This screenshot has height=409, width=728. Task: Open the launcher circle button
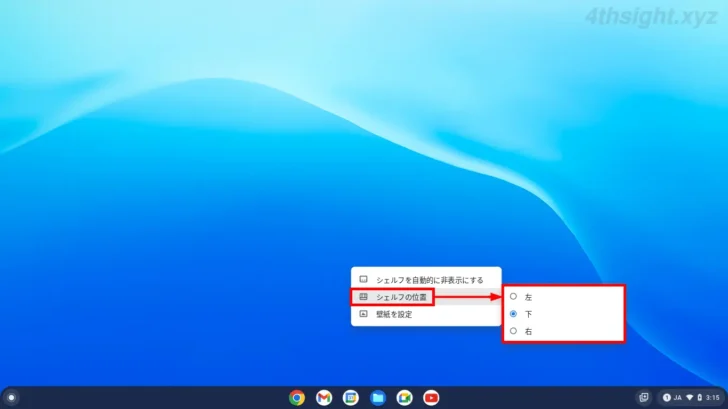coord(12,397)
